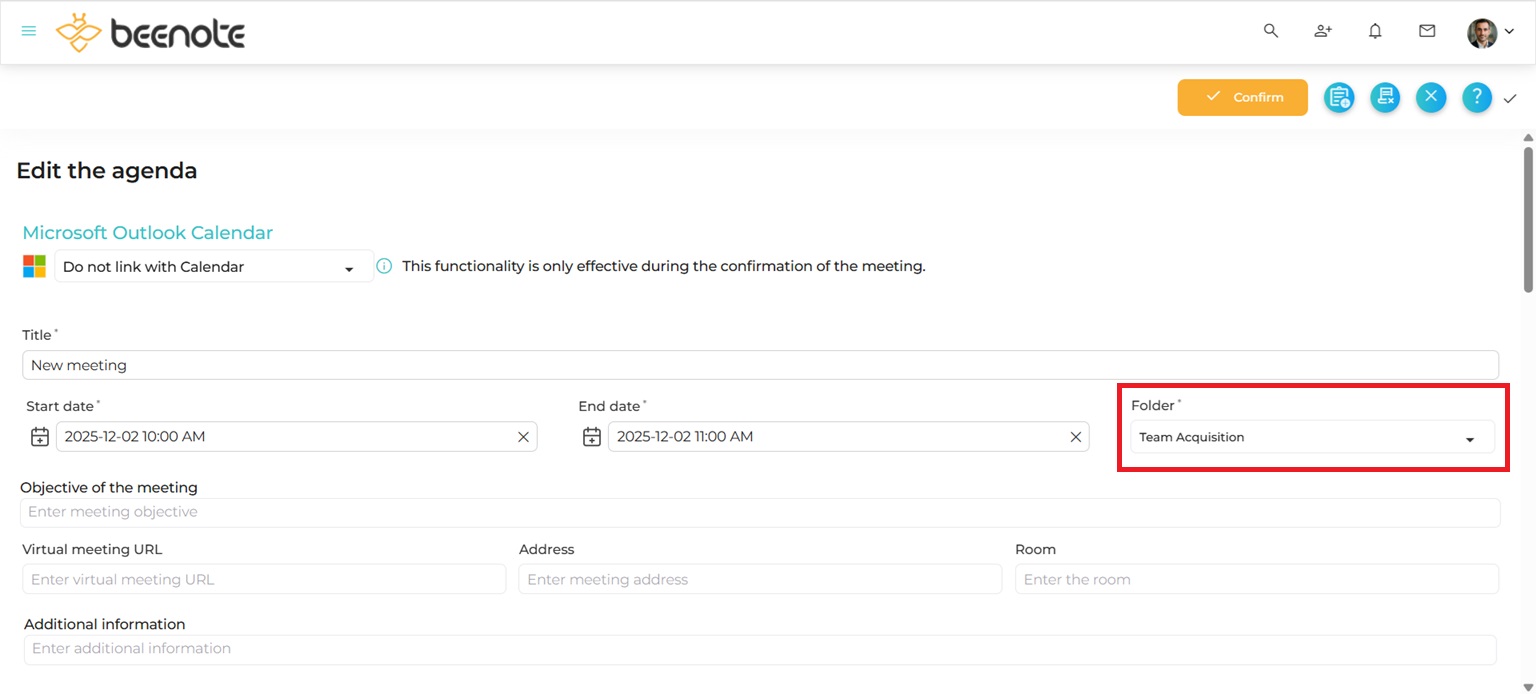Open the hamburger navigation menu

(x=29, y=31)
